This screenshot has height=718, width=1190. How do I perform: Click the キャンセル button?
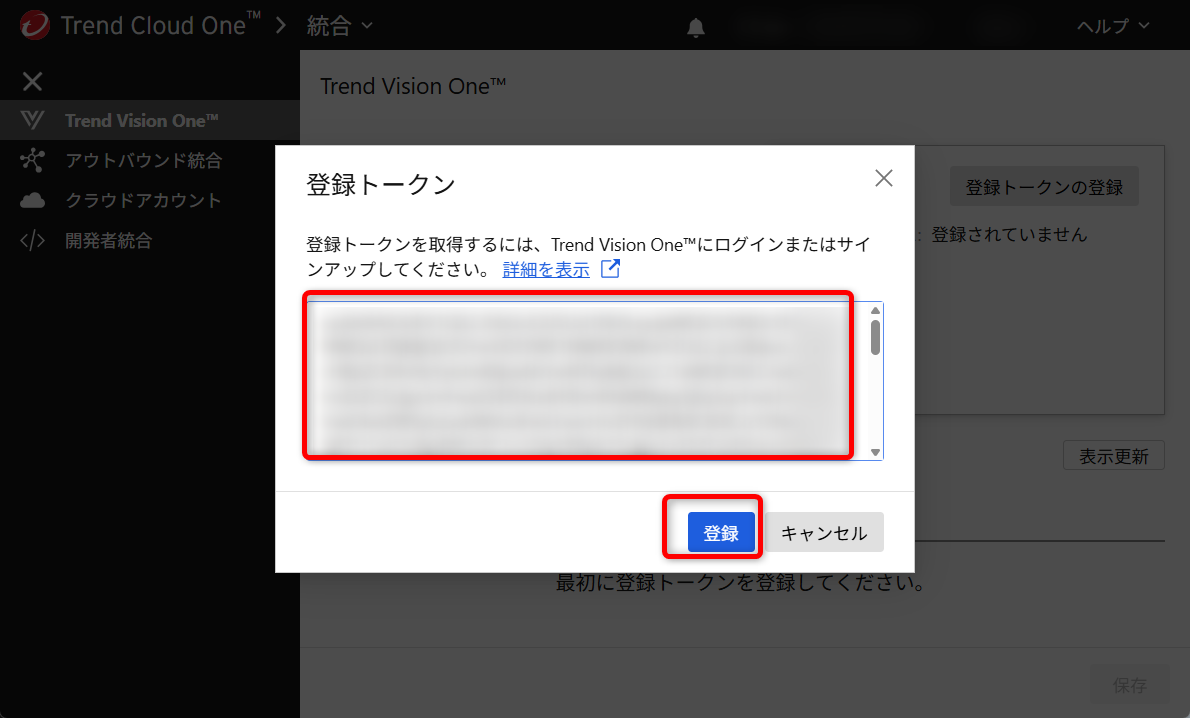pyautogui.click(x=824, y=533)
